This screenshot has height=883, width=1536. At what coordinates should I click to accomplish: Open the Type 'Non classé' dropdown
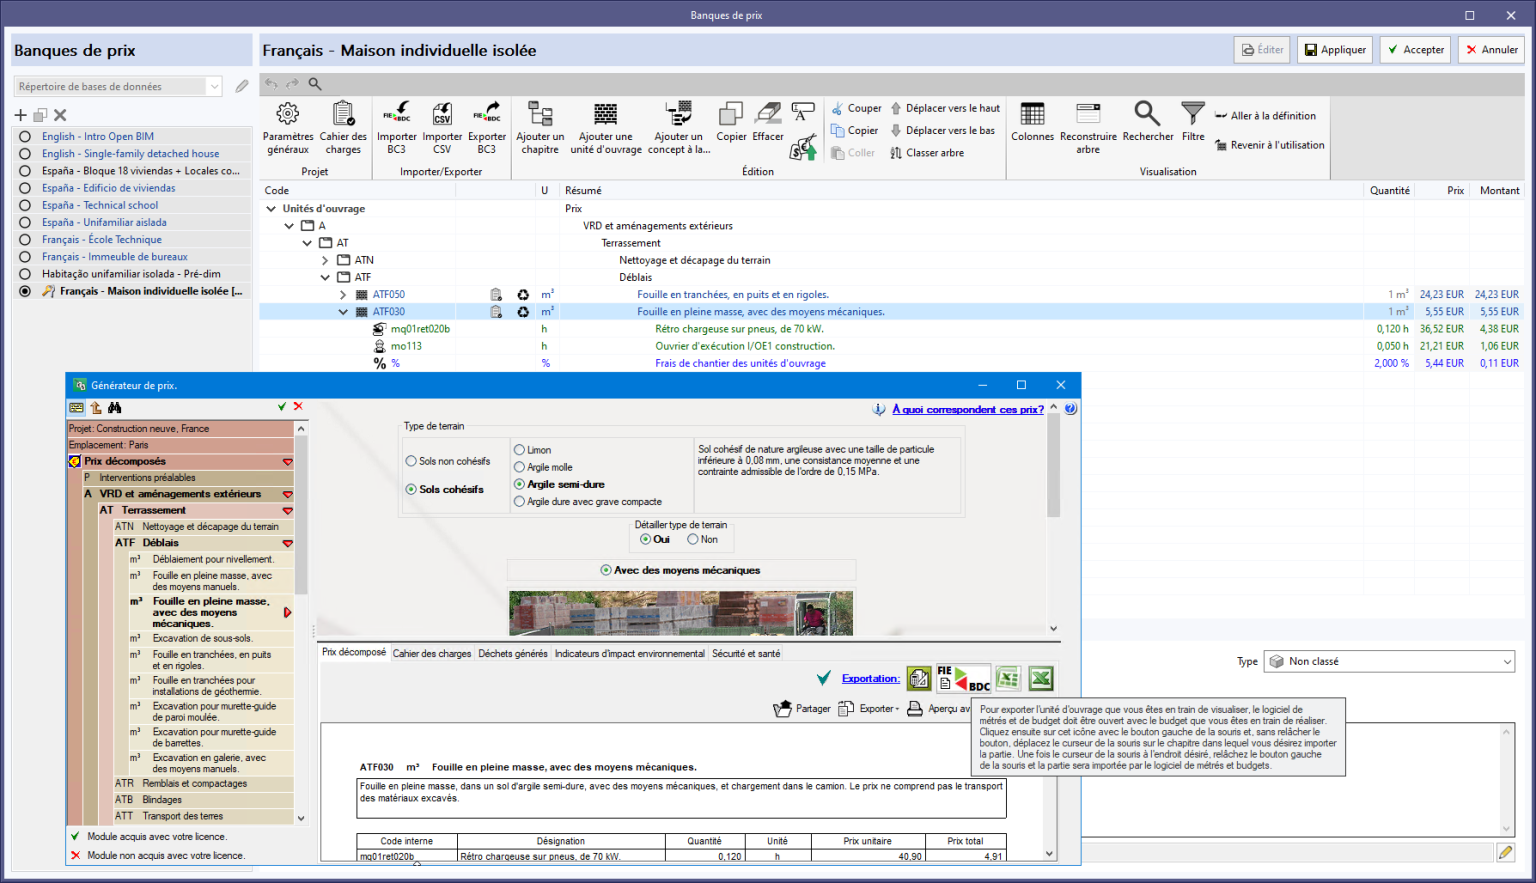pos(1507,662)
